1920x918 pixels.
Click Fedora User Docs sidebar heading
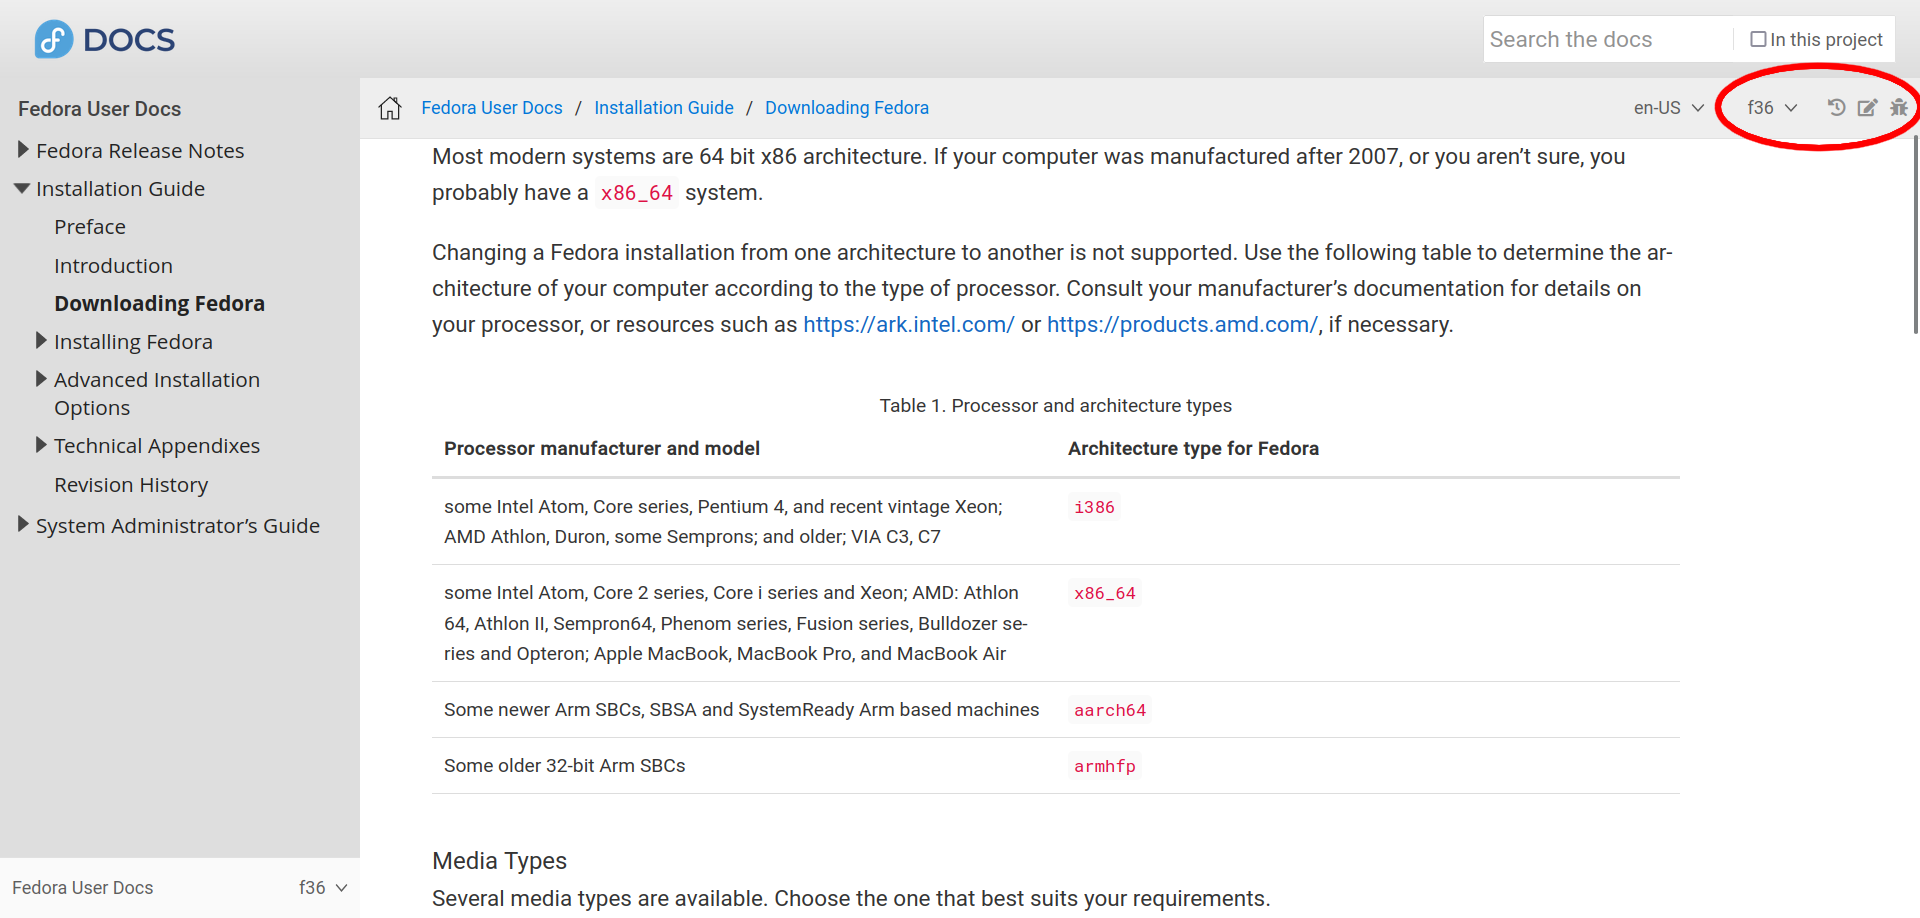pos(100,109)
